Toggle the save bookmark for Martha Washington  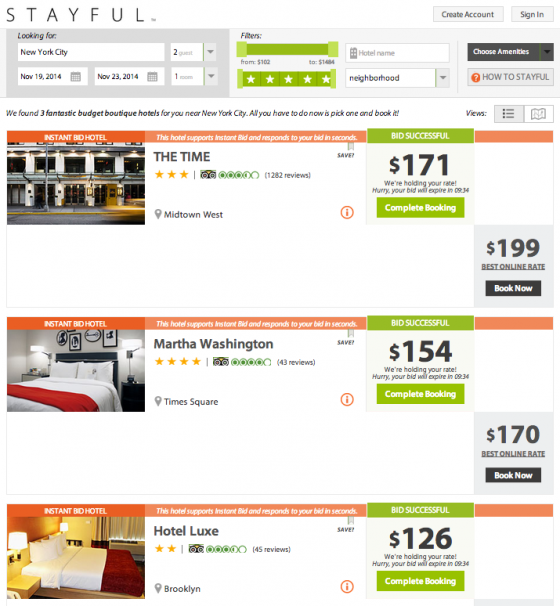click(x=351, y=333)
